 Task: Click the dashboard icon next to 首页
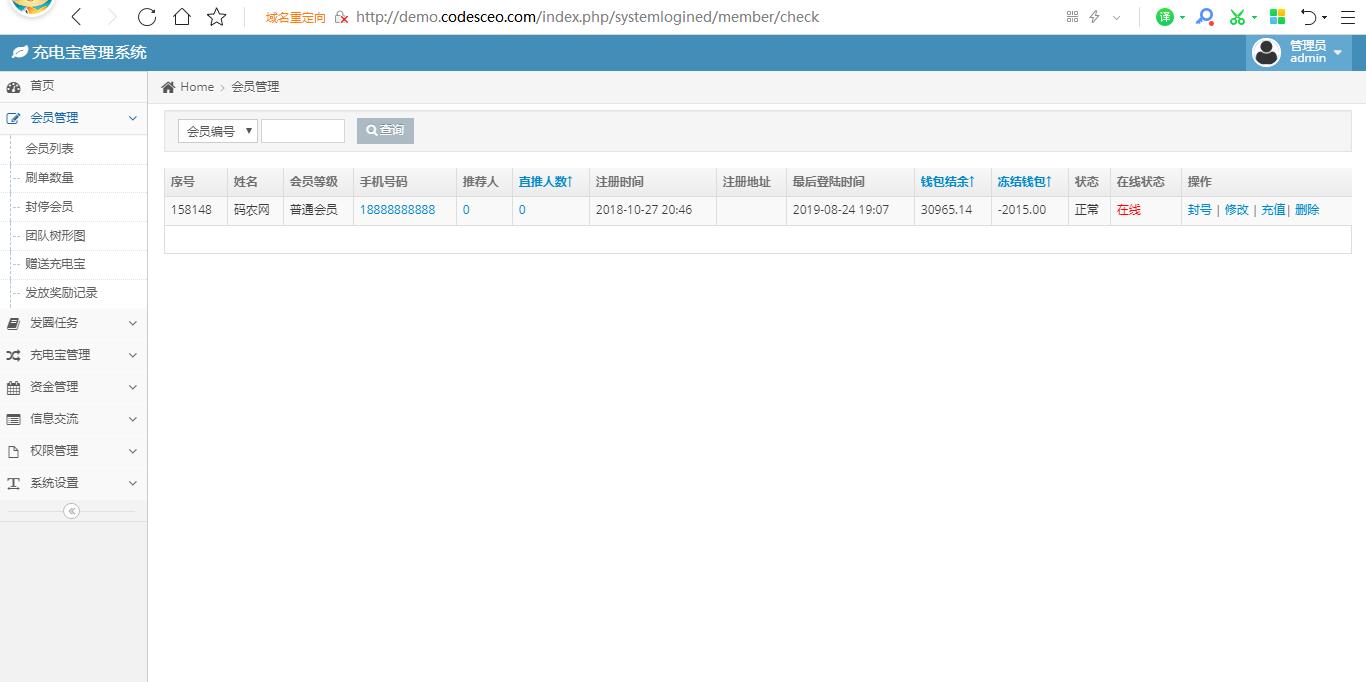[x=13, y=87]
